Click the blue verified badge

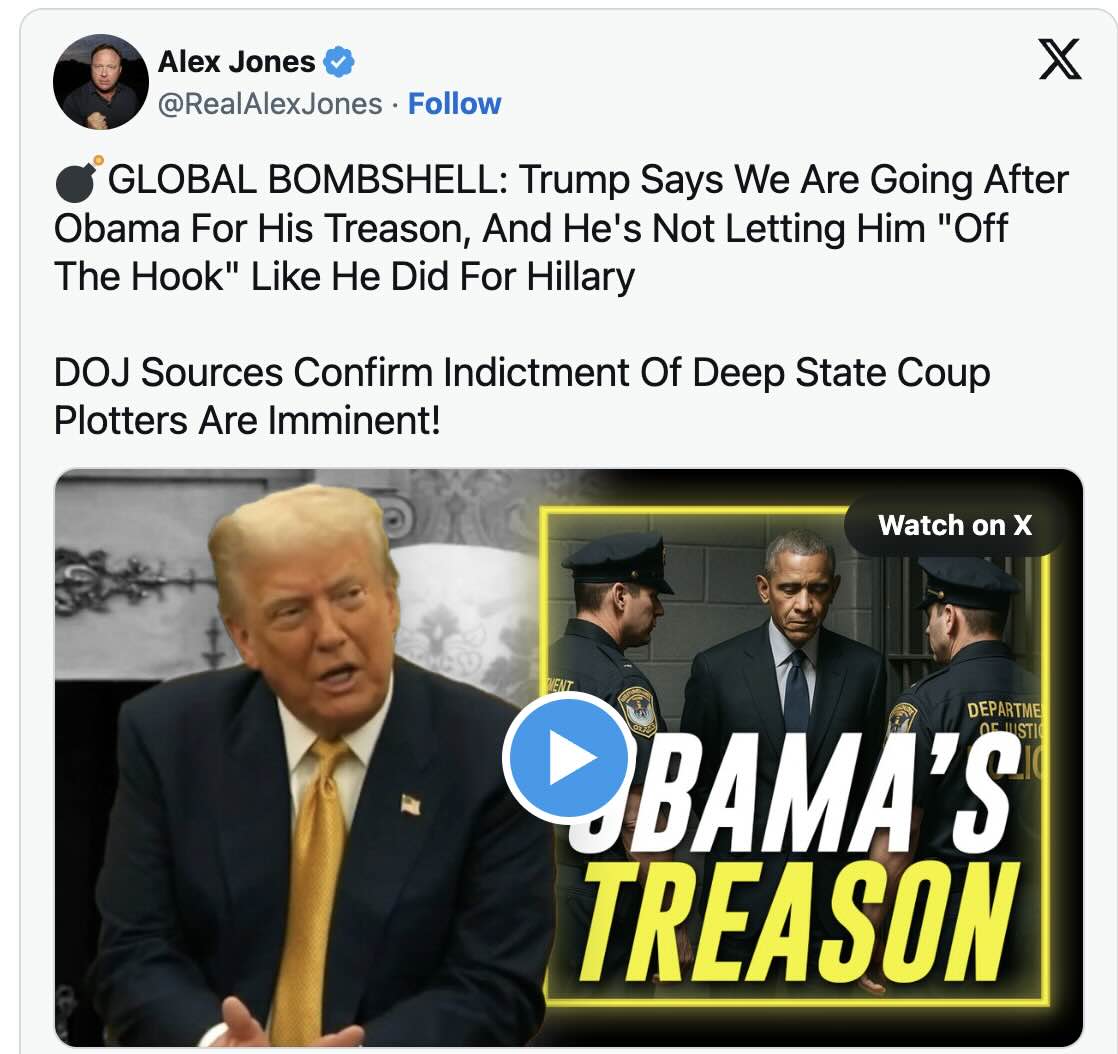tap(339, 62)
